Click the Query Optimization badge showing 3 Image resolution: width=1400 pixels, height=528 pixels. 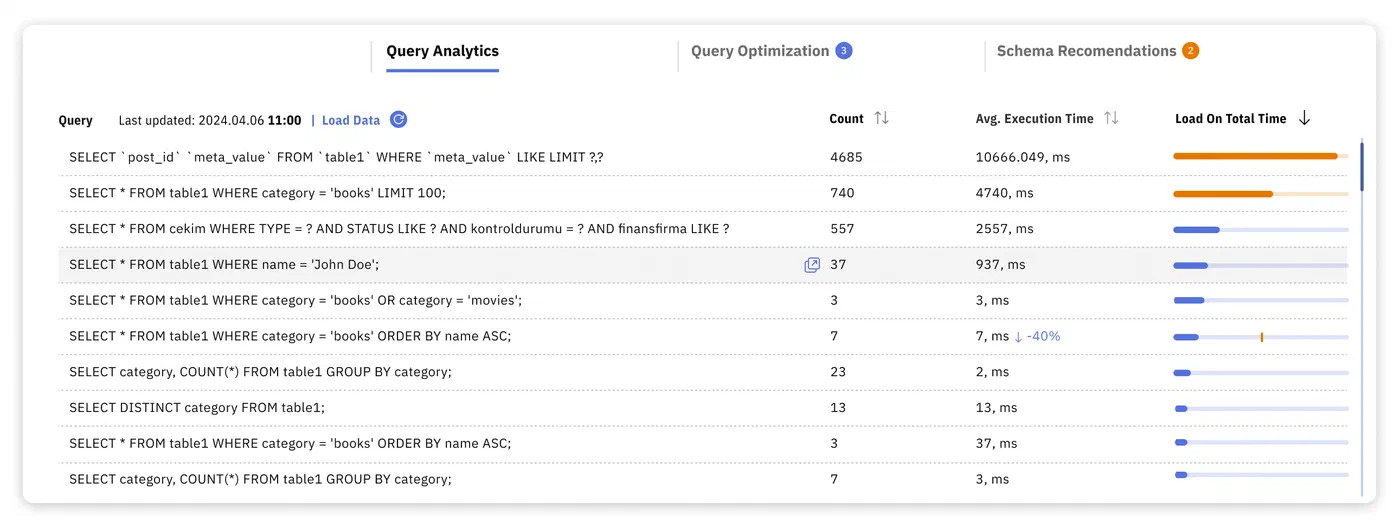pyautogui.click(x=844, y=51)
